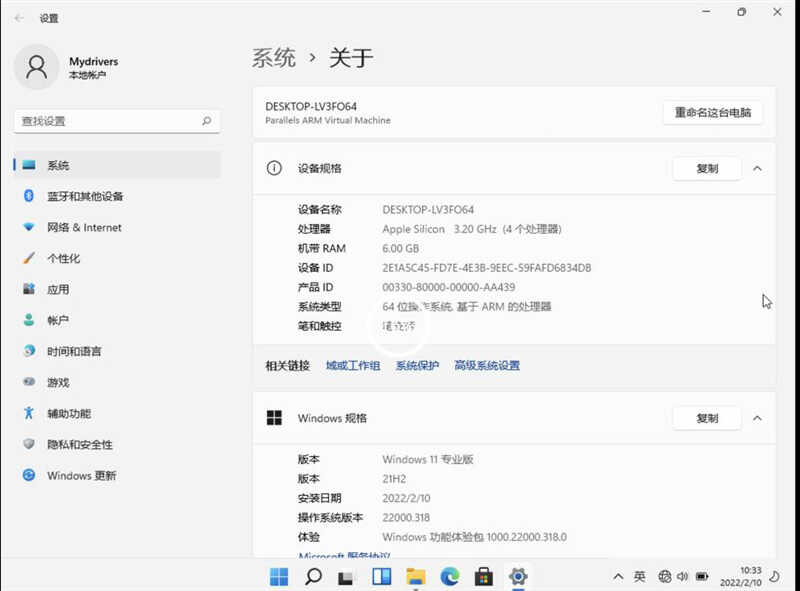
Task: Copy device specs with 设备规格 复制 button
Action: pyautogui.click(x=707, y=168)
